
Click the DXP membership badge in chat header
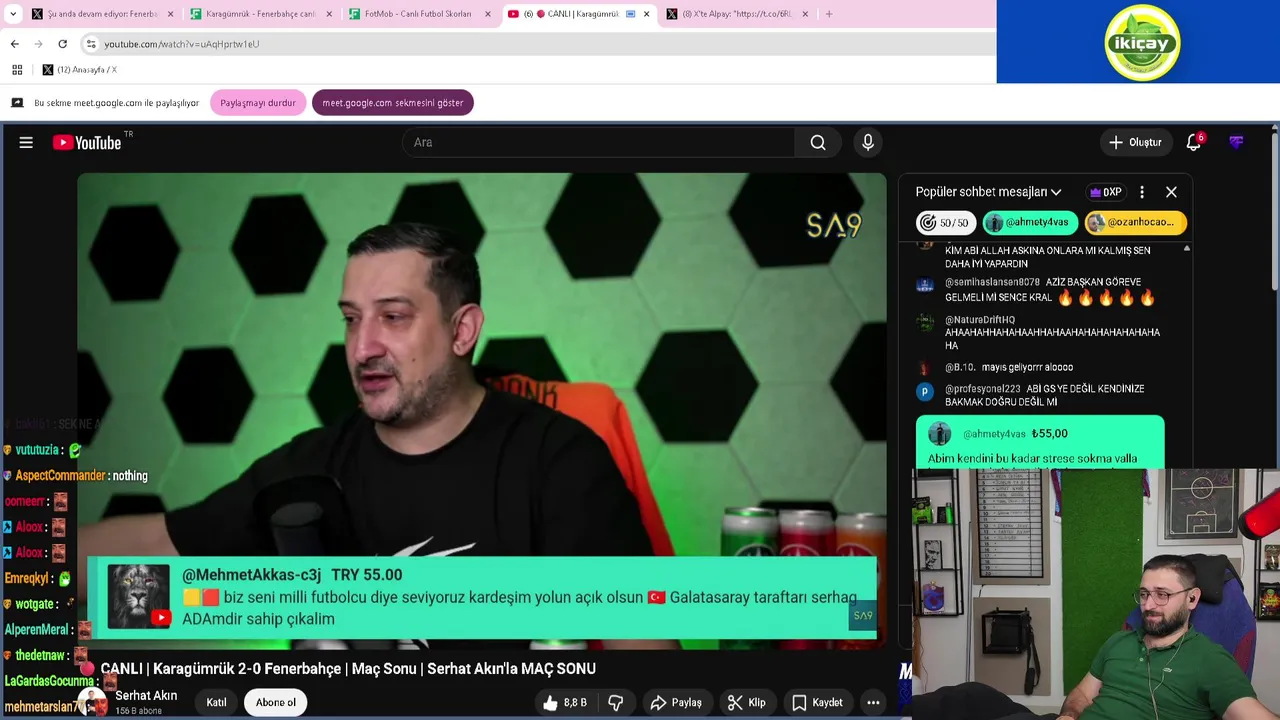pyautogui.click(x=1105, y=192)
